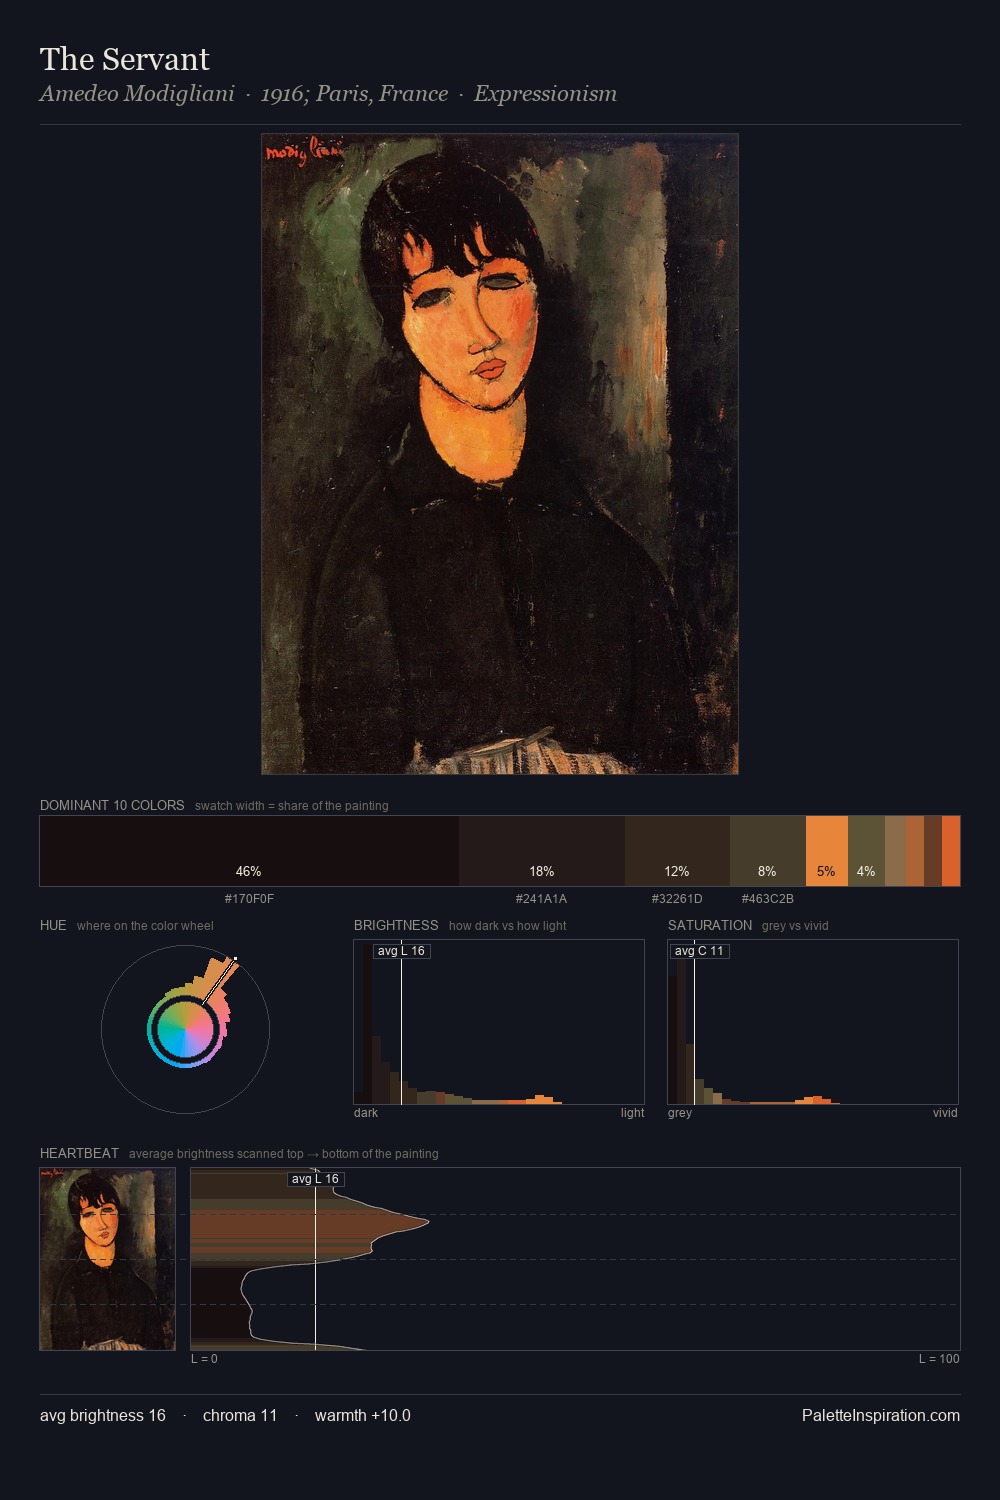Viewport: 1000px width, 1500px height.
Task: Select the 18% dark brown swatch
Action: tap(542, 851)
